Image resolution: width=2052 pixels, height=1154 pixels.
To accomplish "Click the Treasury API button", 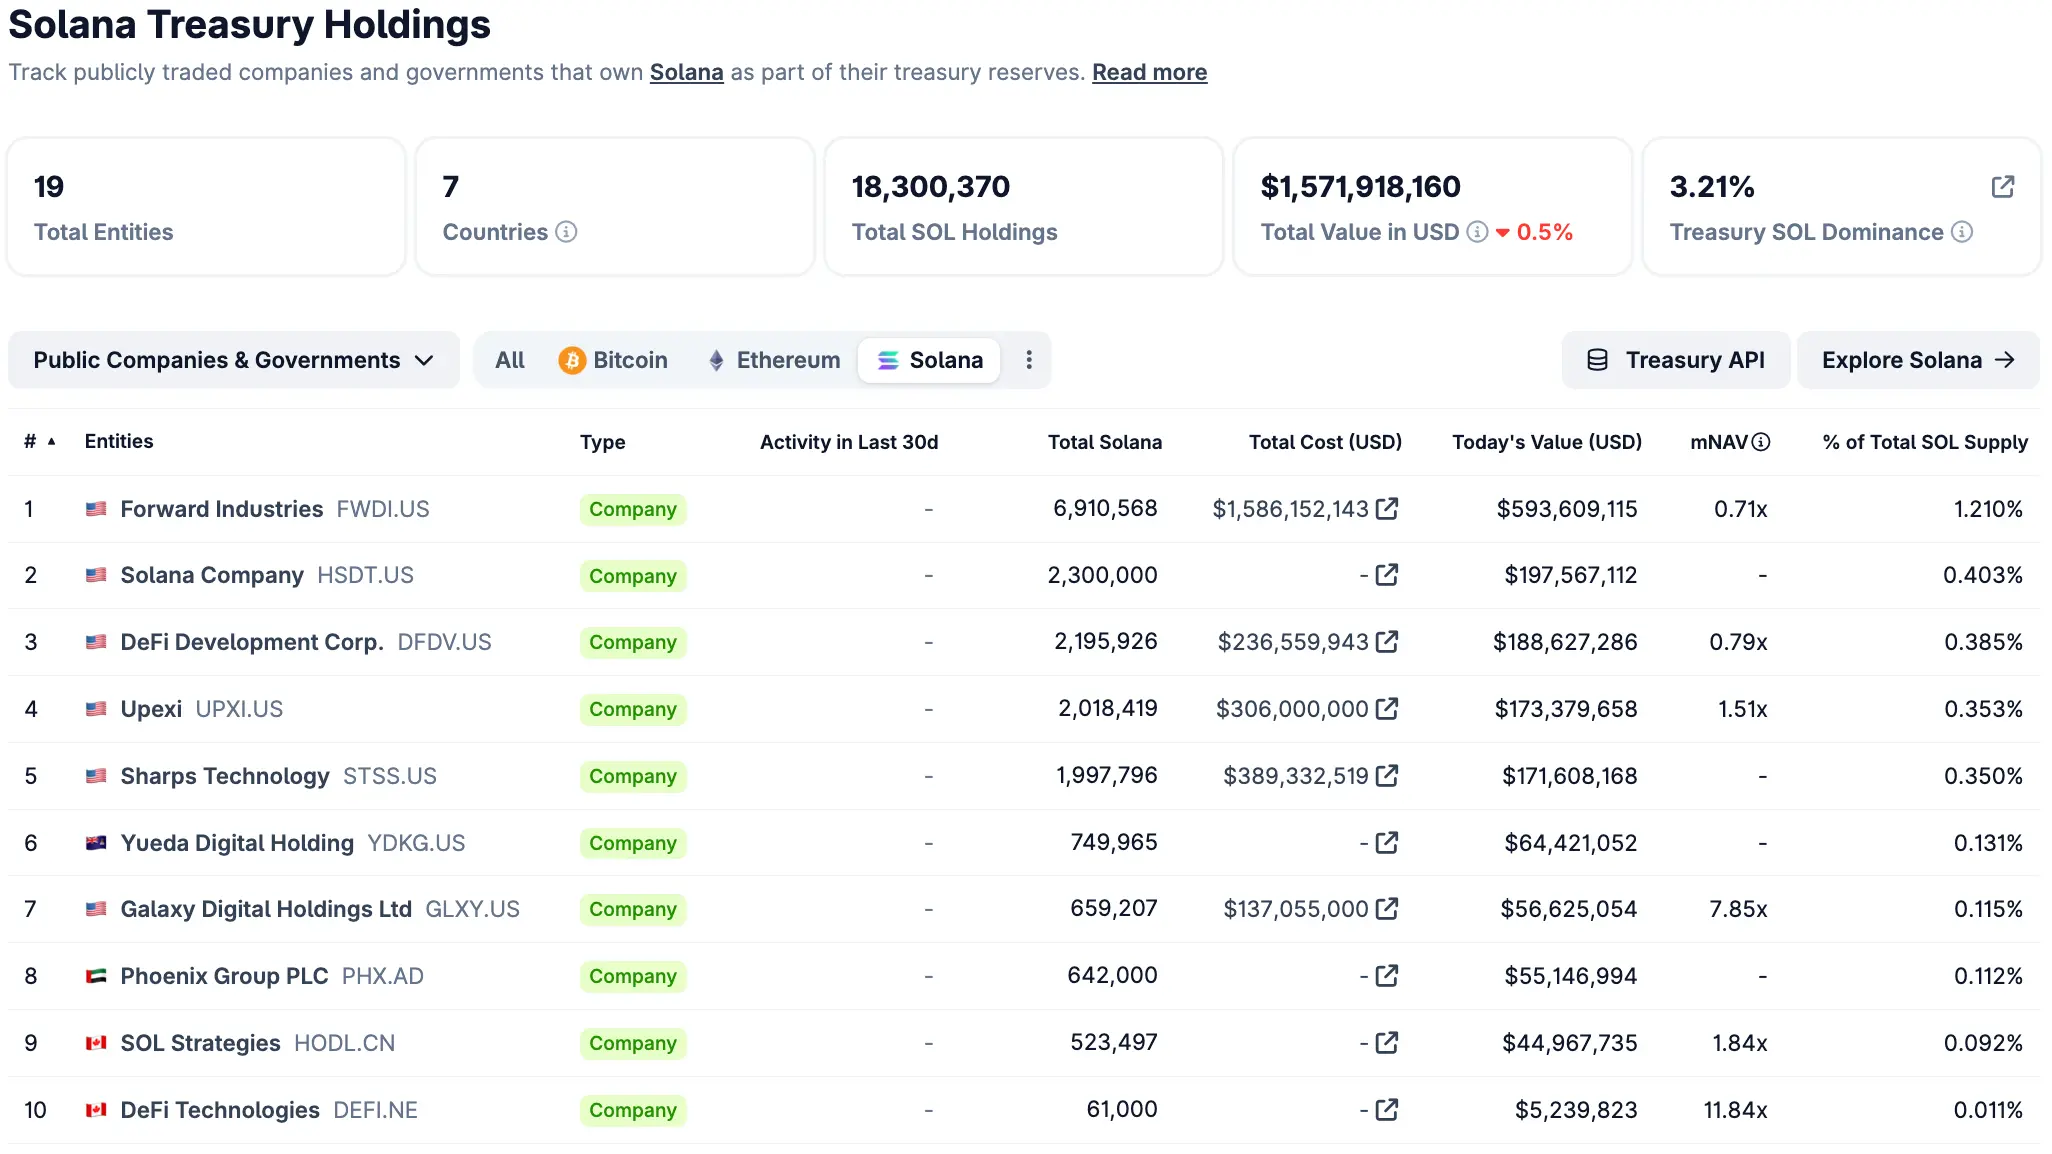I will click(x=1676, y=360).
